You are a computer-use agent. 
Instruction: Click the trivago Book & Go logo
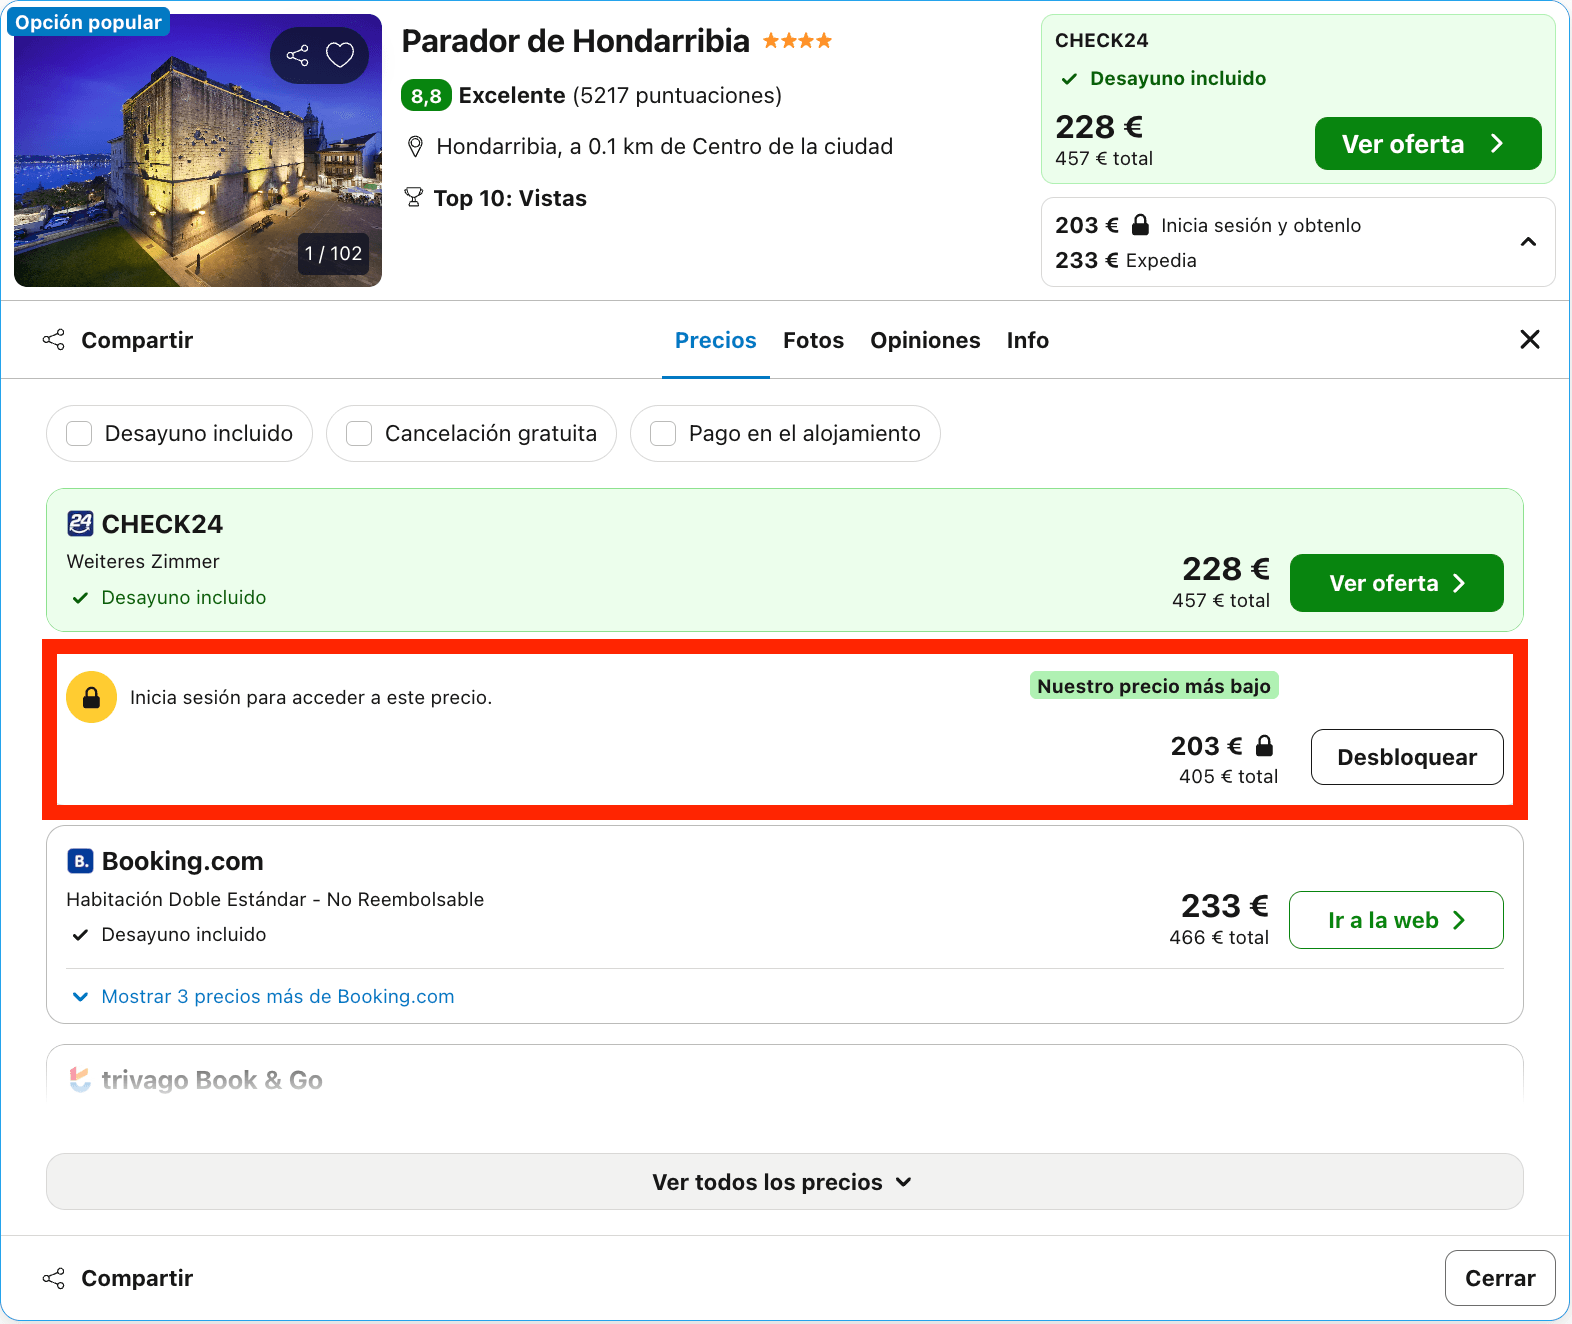tap(80, 1080)
